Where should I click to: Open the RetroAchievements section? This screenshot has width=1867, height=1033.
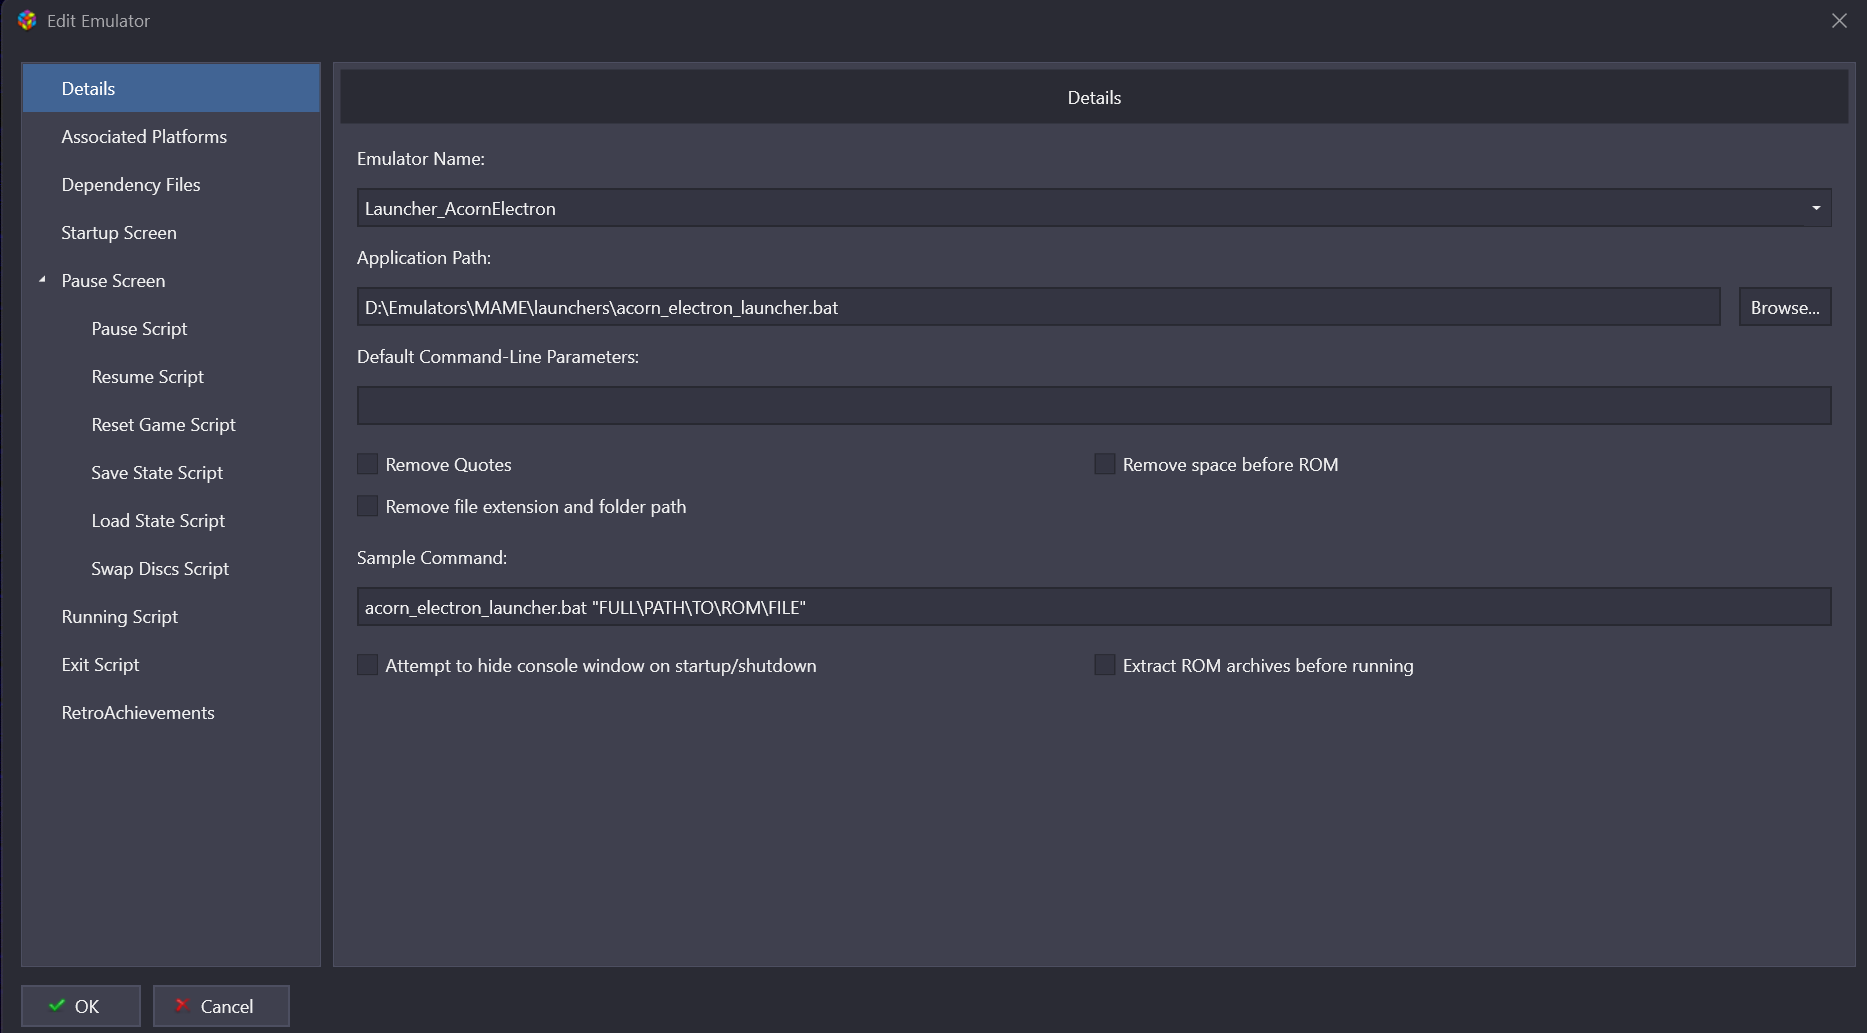tap(138, 713)
